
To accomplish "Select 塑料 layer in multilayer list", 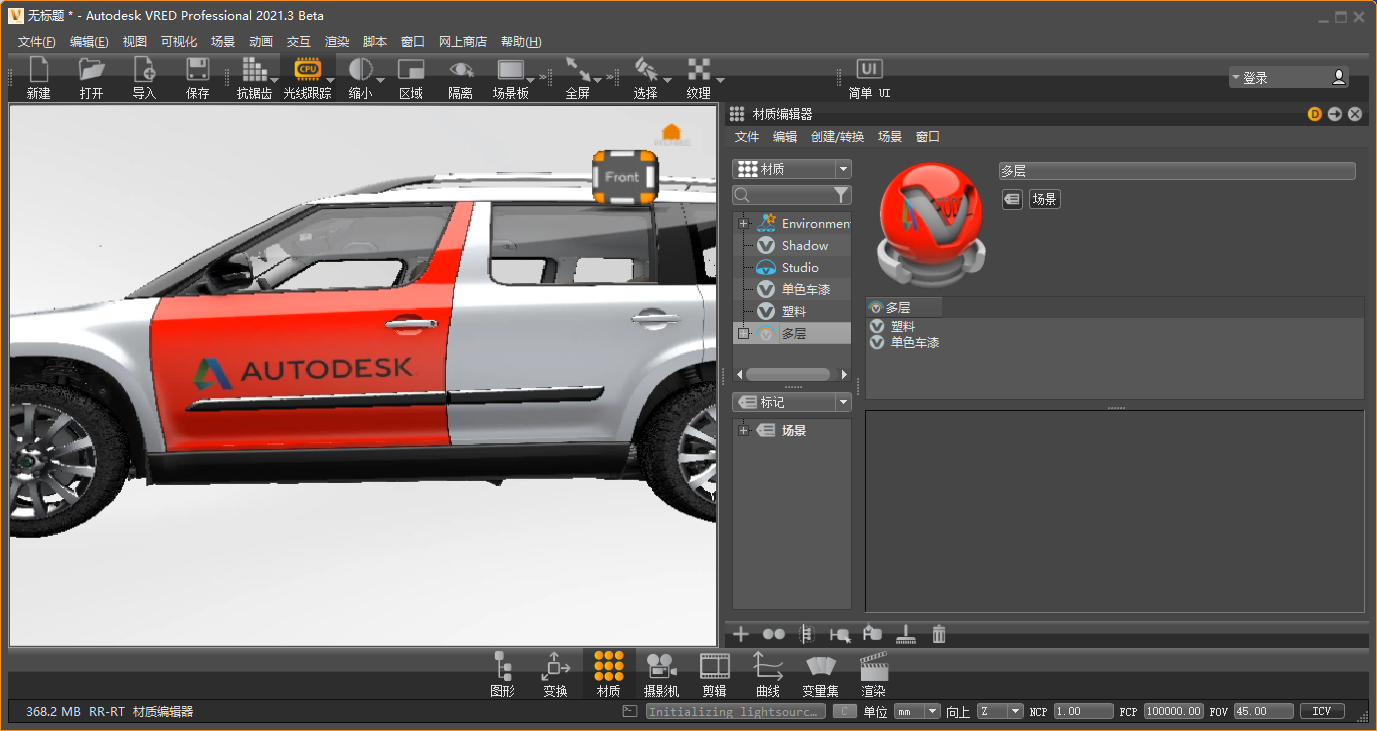I will 902,327.
